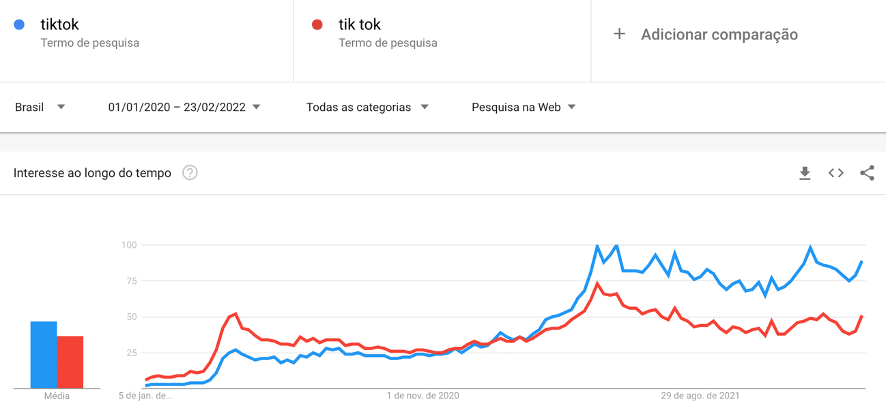The width and height of the screenshot is (887, 414).
Task: Download the interest over time chart data
Action: point(805,173)
